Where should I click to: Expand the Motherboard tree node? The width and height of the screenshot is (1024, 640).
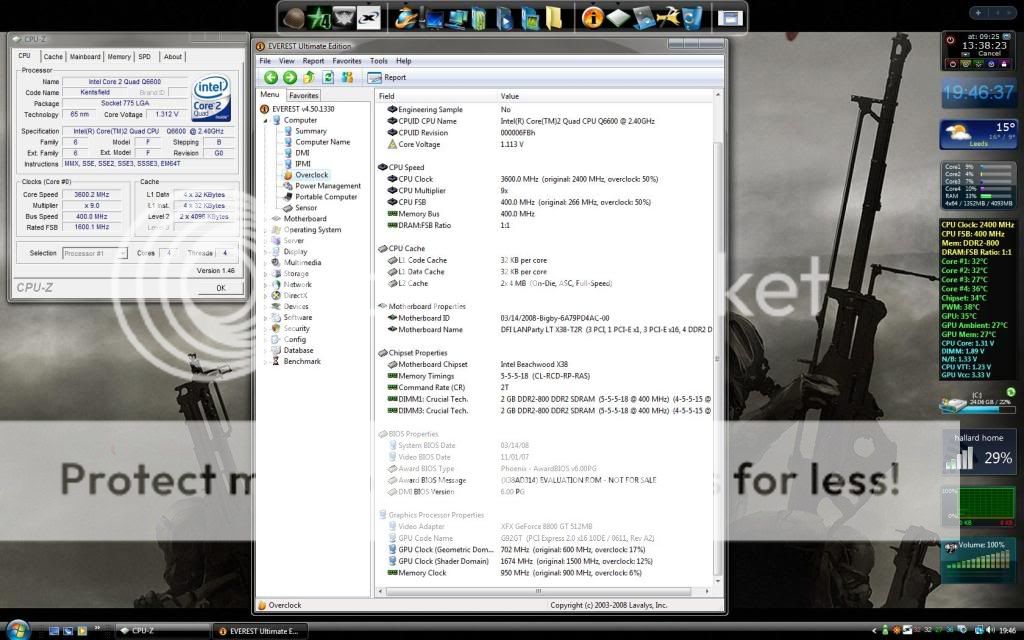266,219
